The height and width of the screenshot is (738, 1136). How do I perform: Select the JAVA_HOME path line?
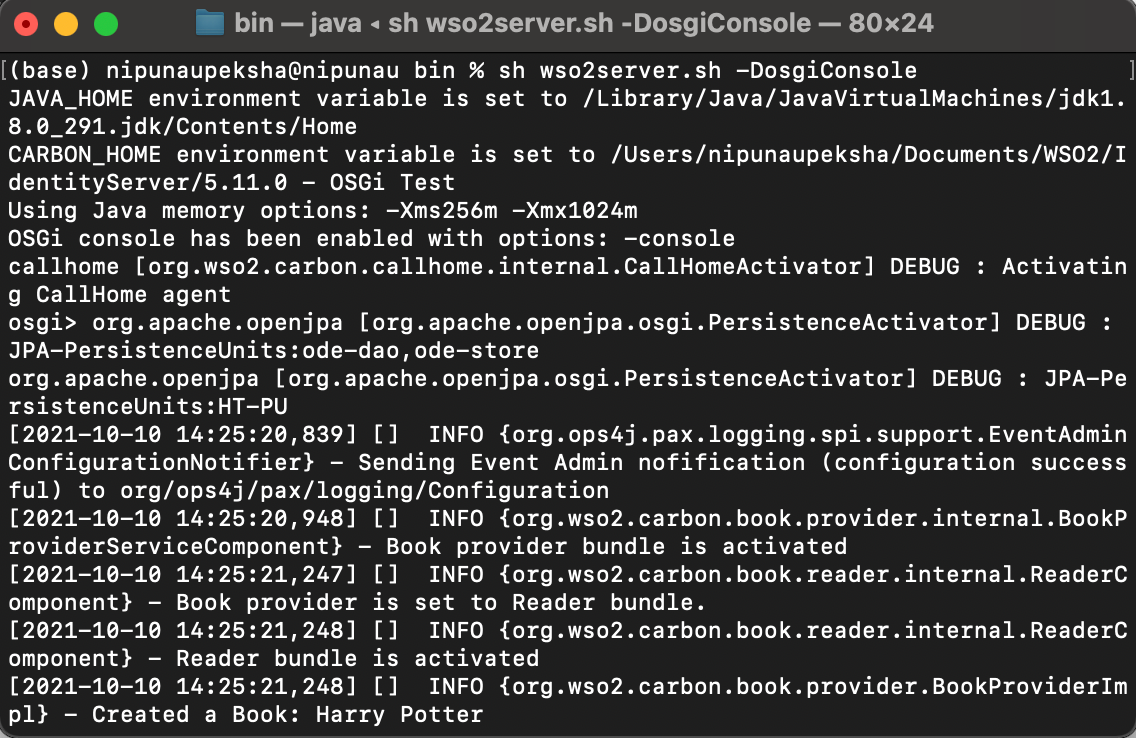click(x=400, y=98)
